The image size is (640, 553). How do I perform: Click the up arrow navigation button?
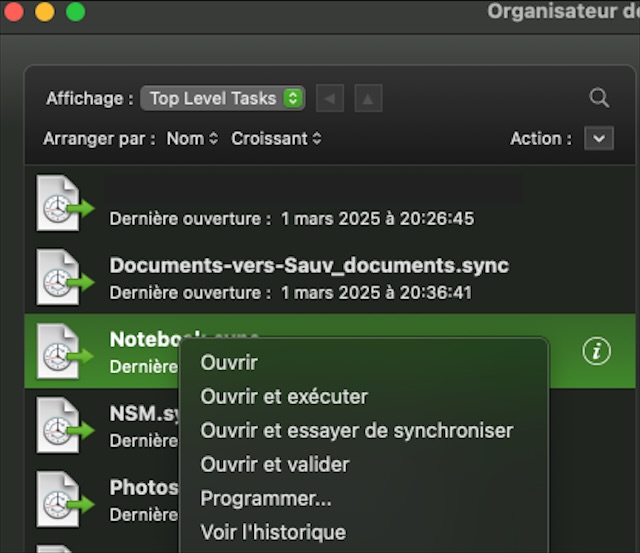[x=367, y=98]
